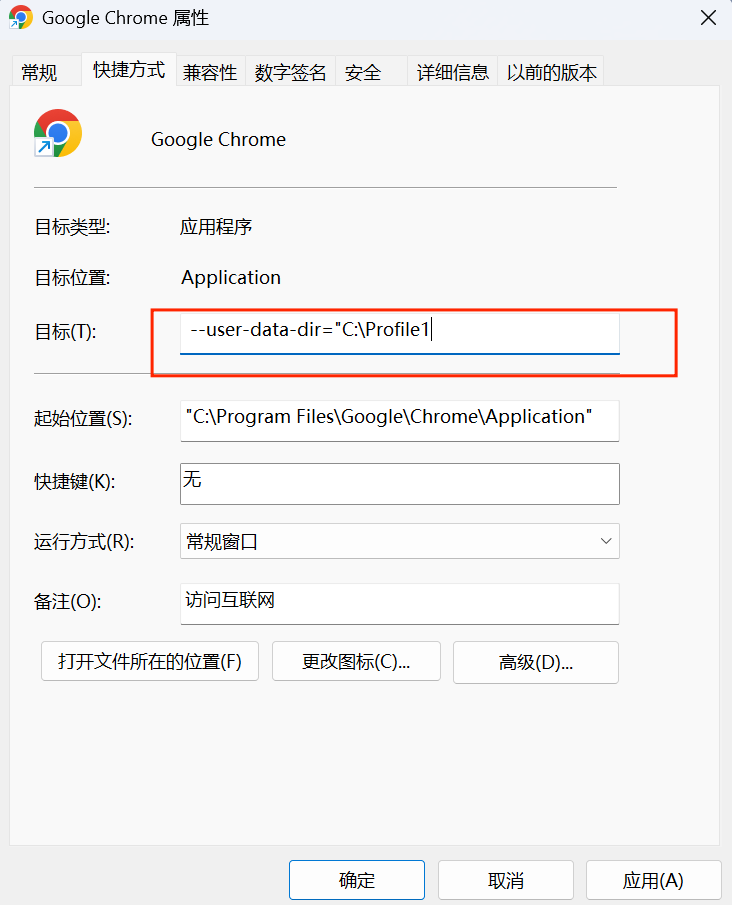Go to the 详细信息 tab
Screen dimensions: 732x905
[453, 73]
